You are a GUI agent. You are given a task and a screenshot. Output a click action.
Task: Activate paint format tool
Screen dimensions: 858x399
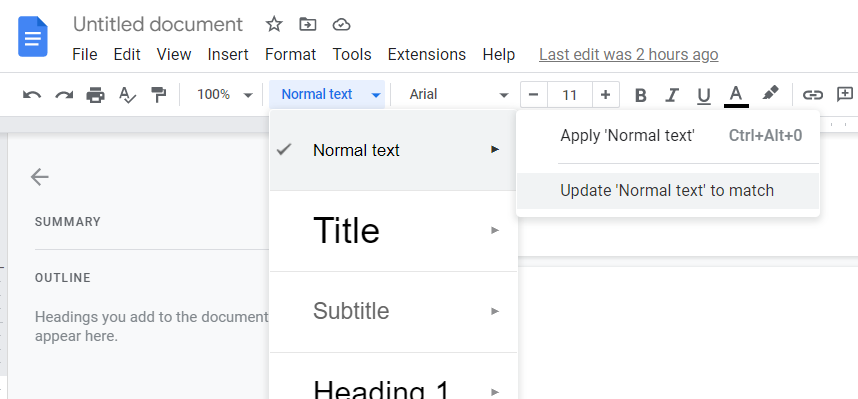point(159,95)
